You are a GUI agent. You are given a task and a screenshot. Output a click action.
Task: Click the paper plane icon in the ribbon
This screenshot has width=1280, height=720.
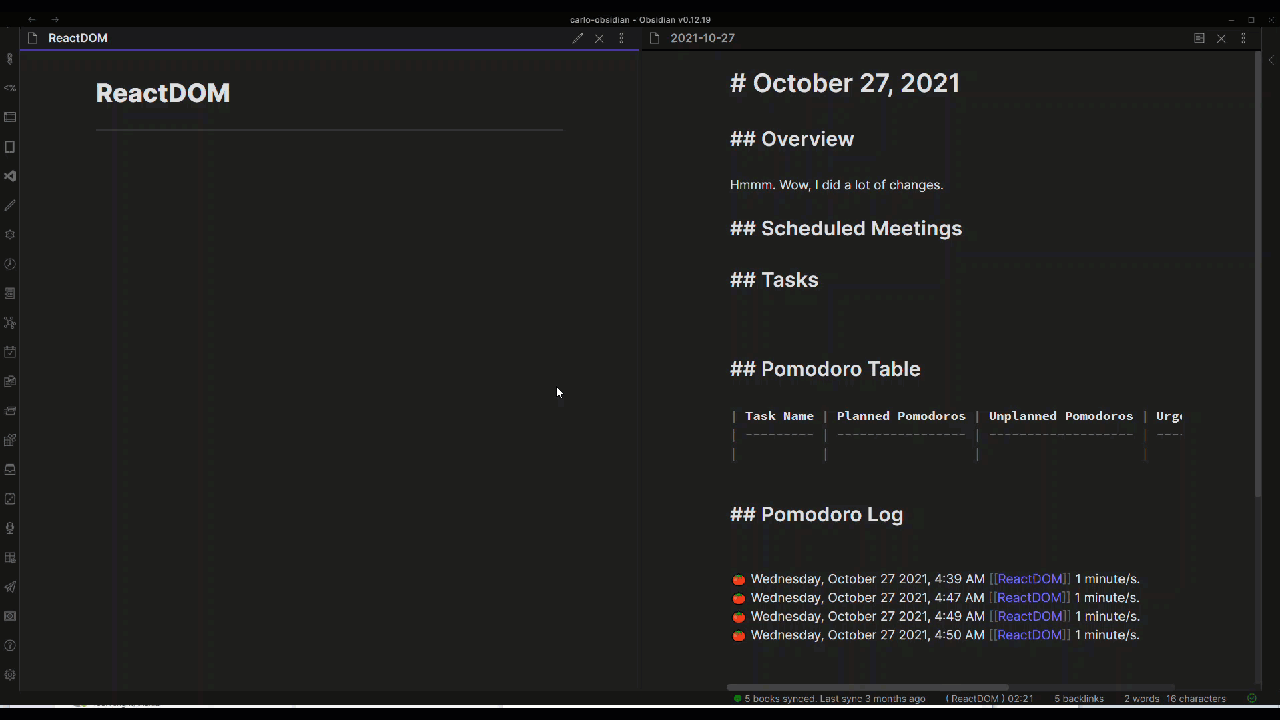point(10,587)
